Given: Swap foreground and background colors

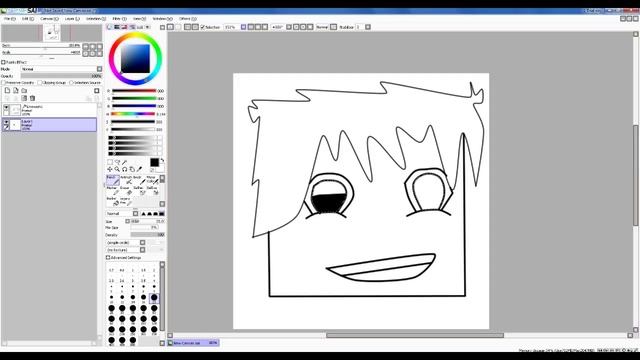Looking at the screenshot, I should [162, 160].
